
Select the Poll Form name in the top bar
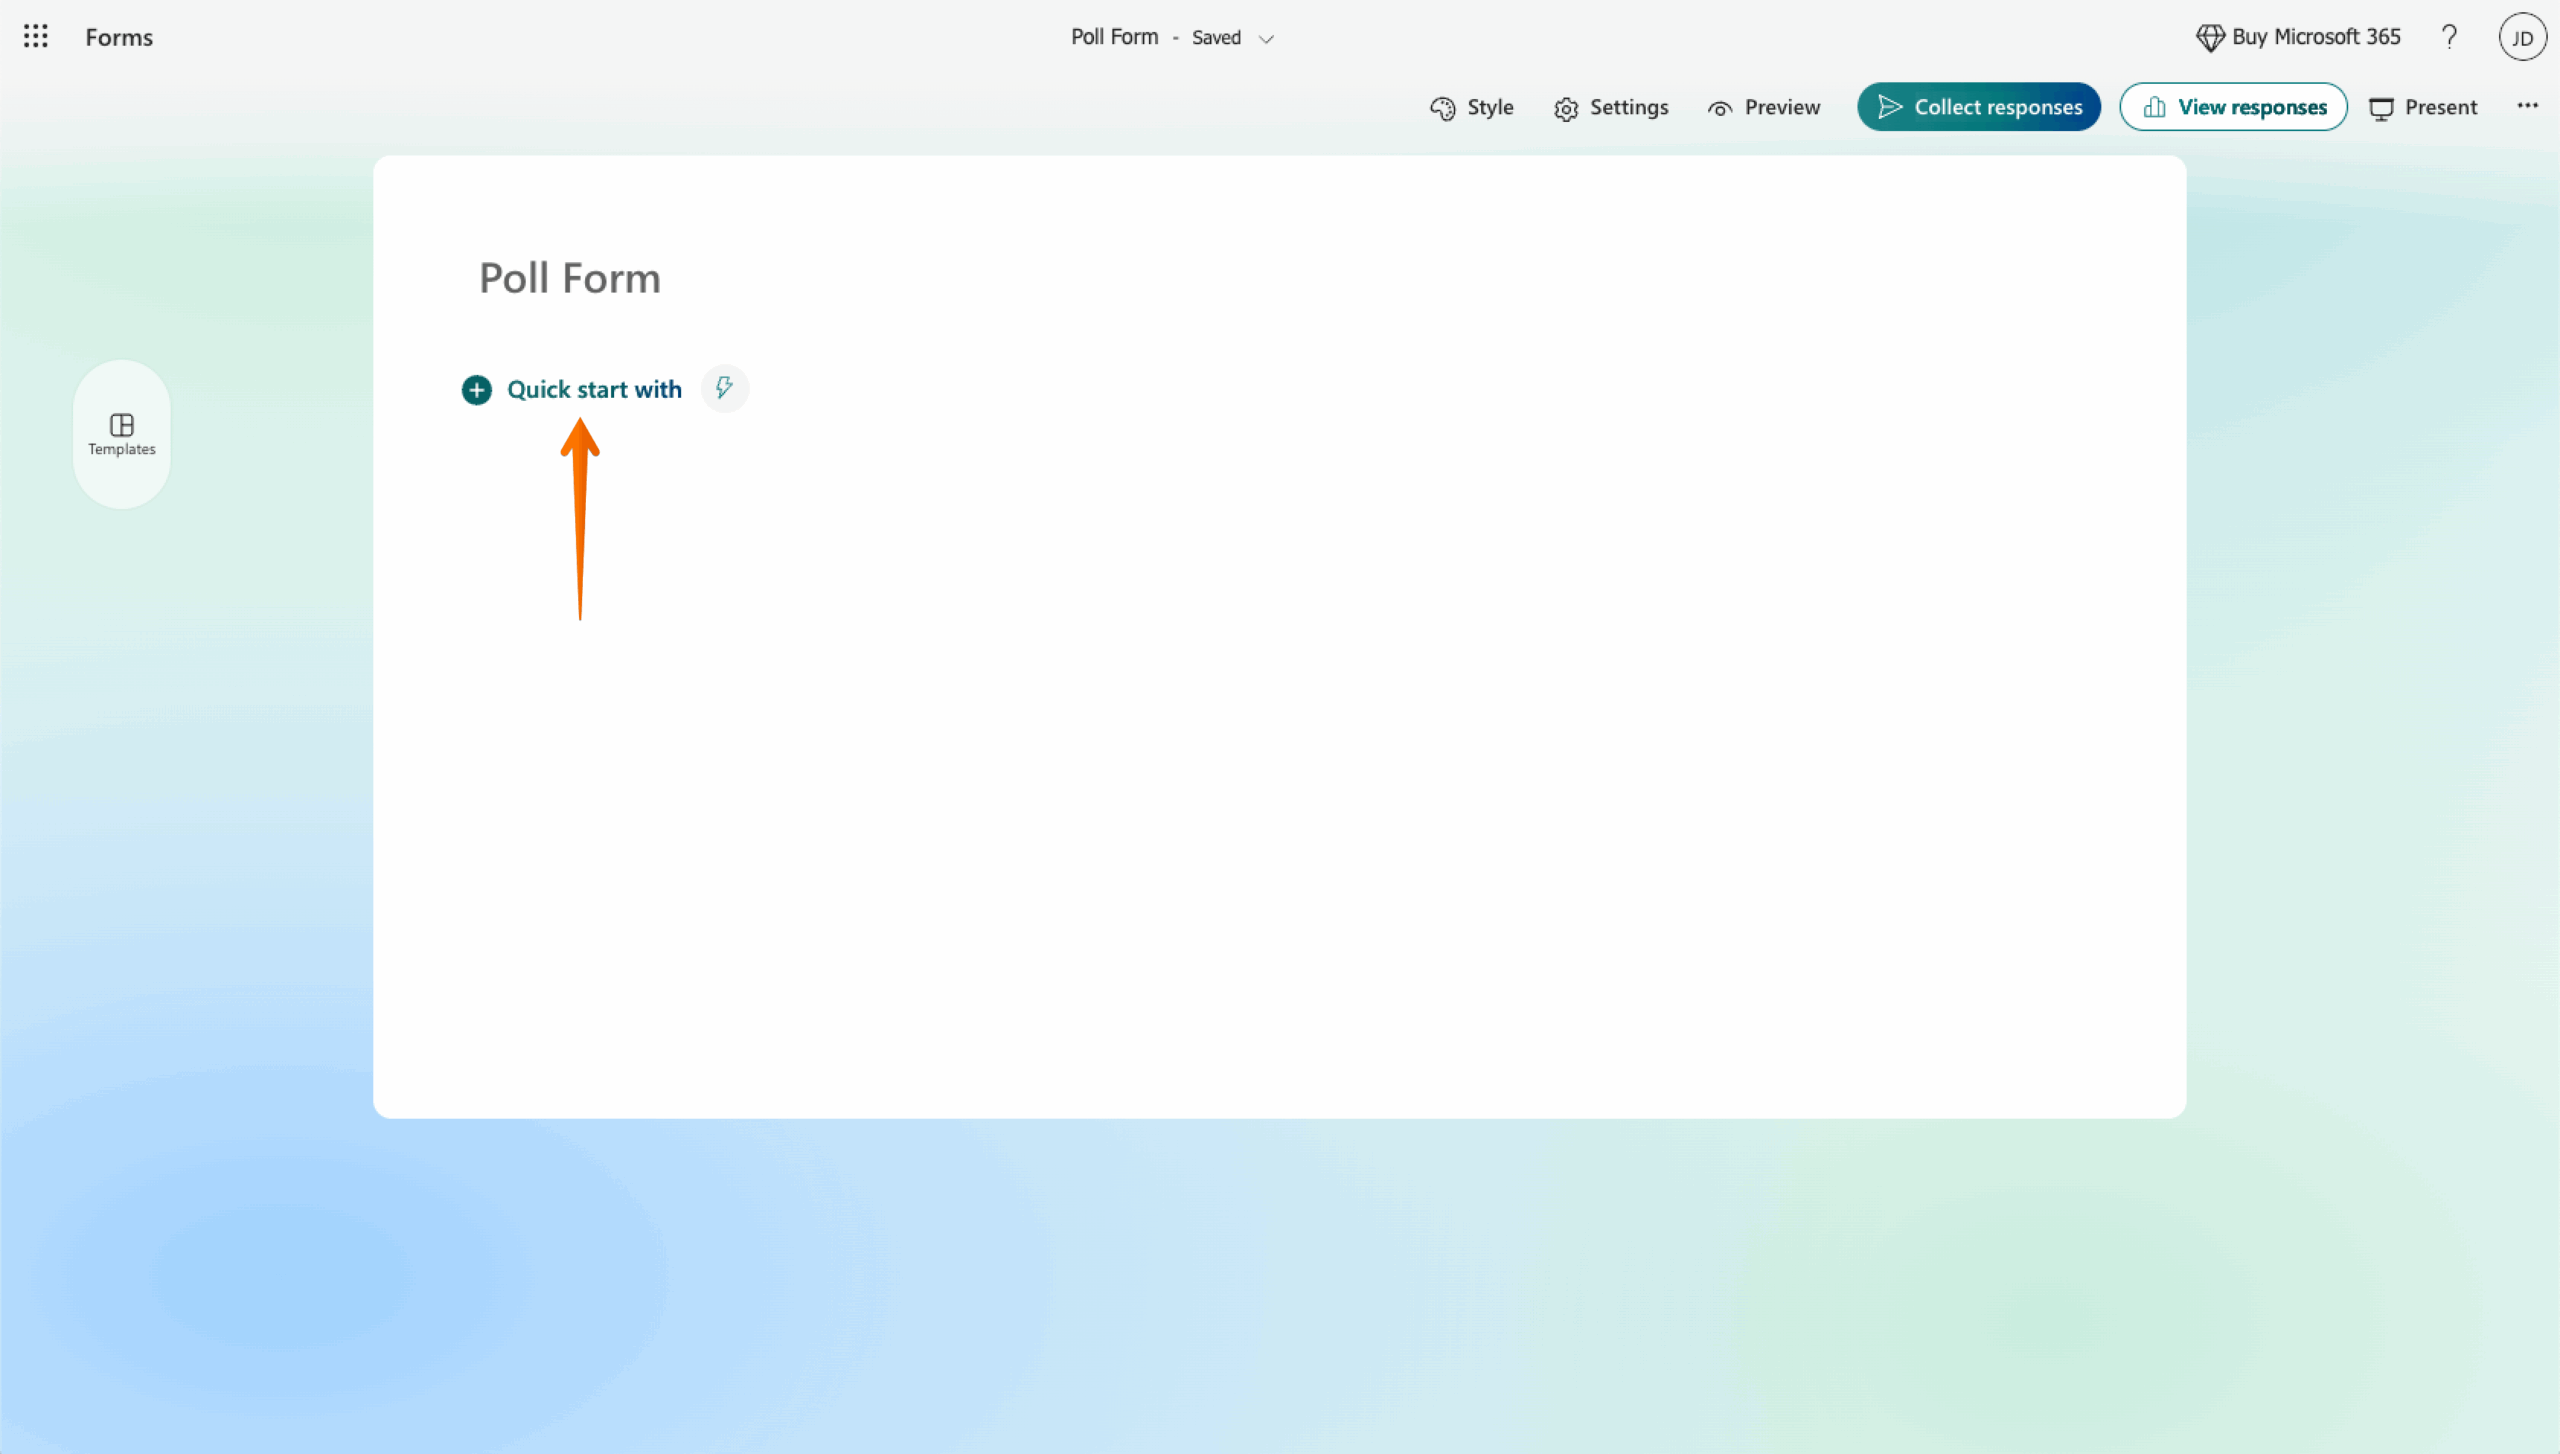coord(1113,36)
